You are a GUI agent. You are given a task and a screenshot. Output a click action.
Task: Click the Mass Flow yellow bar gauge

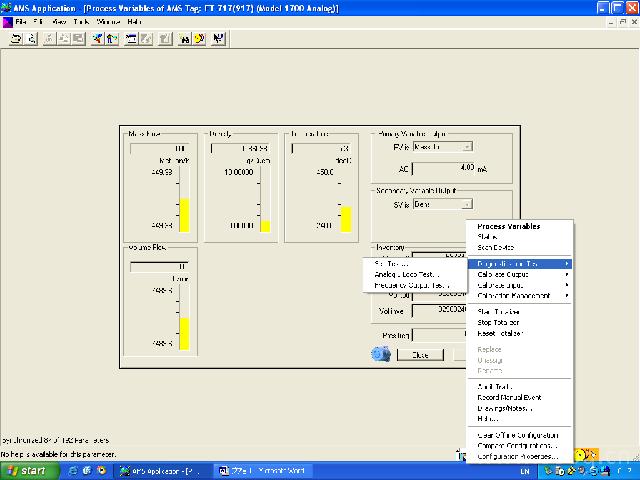tap(184, 214)
